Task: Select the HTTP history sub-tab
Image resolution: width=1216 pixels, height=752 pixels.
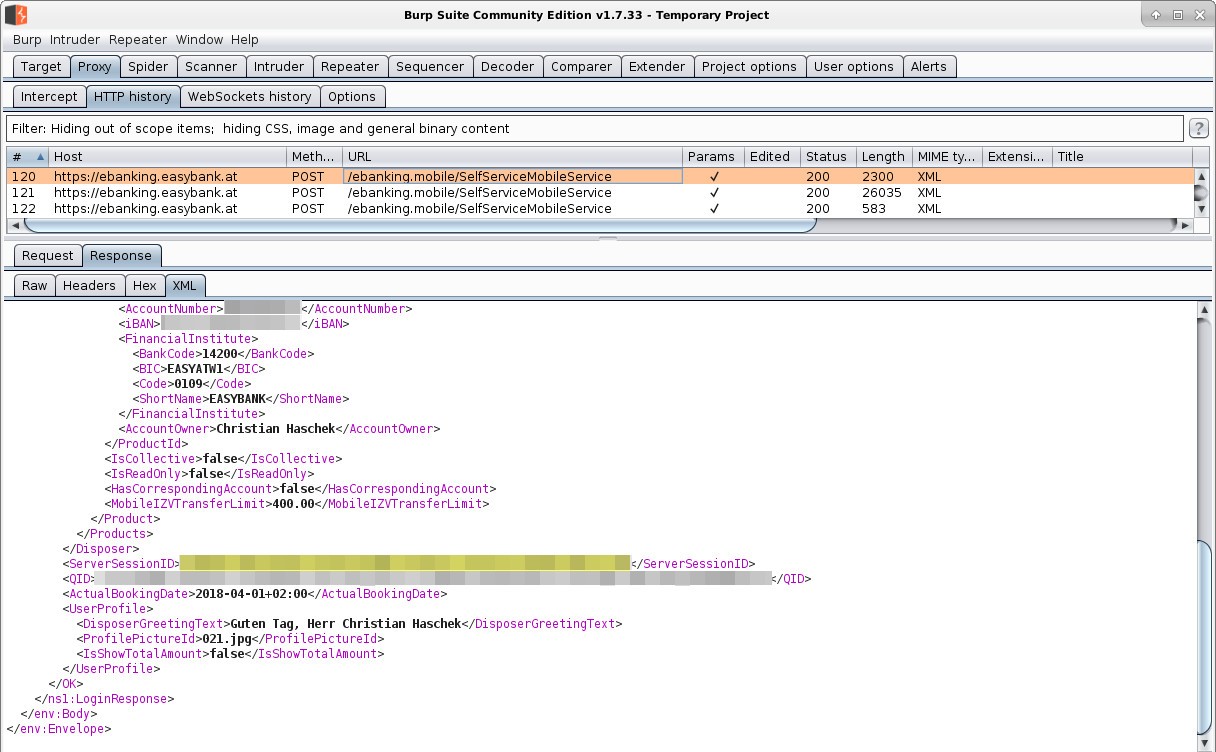Action: coord(133,97)
